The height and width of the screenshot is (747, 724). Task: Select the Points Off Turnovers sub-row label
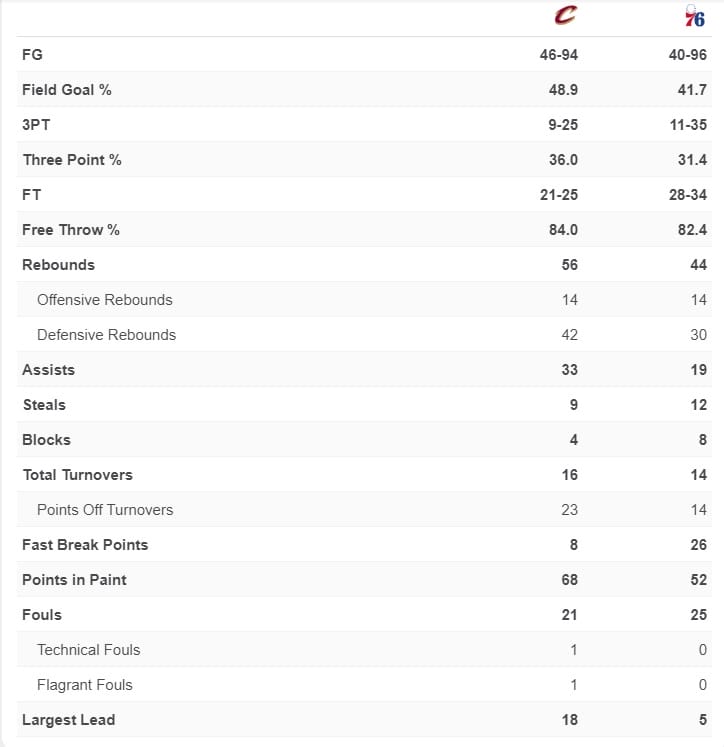point(105,510)
